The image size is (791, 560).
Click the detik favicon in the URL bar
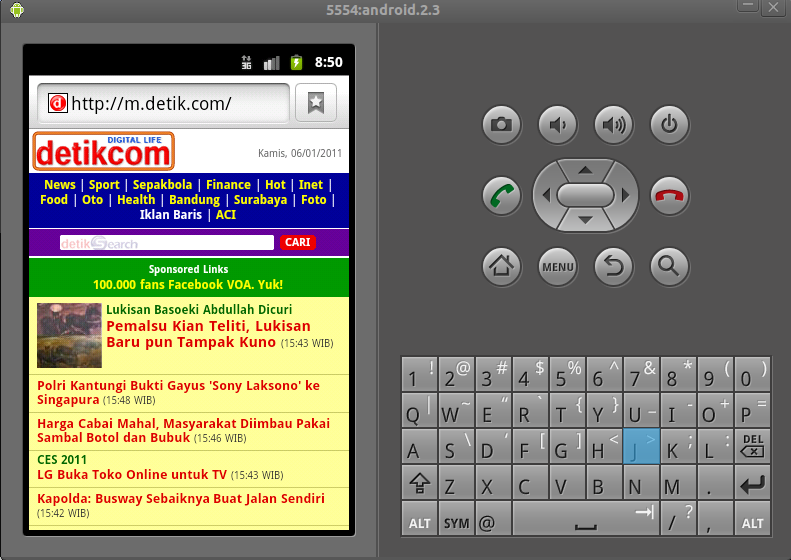pyautogui.click(x=58, y=103)
